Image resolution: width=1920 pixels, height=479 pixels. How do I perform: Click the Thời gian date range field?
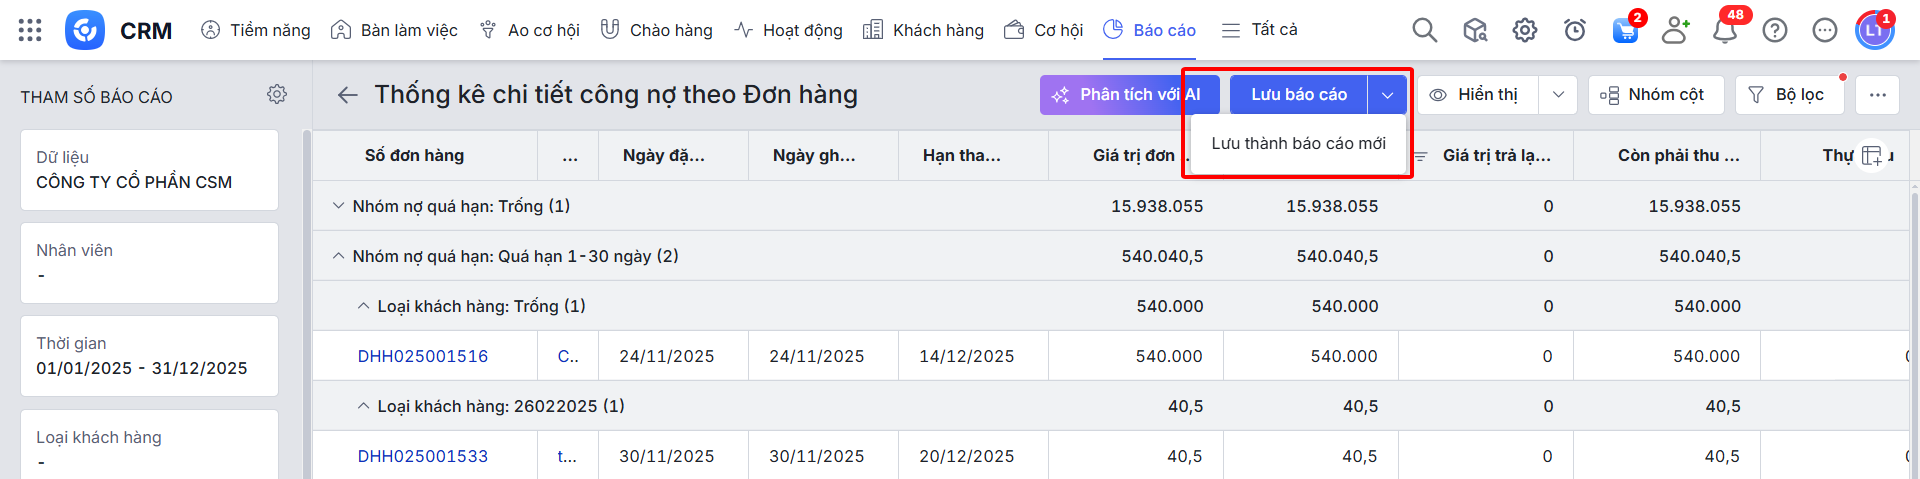pyautogui.click(x=149, y=356)
